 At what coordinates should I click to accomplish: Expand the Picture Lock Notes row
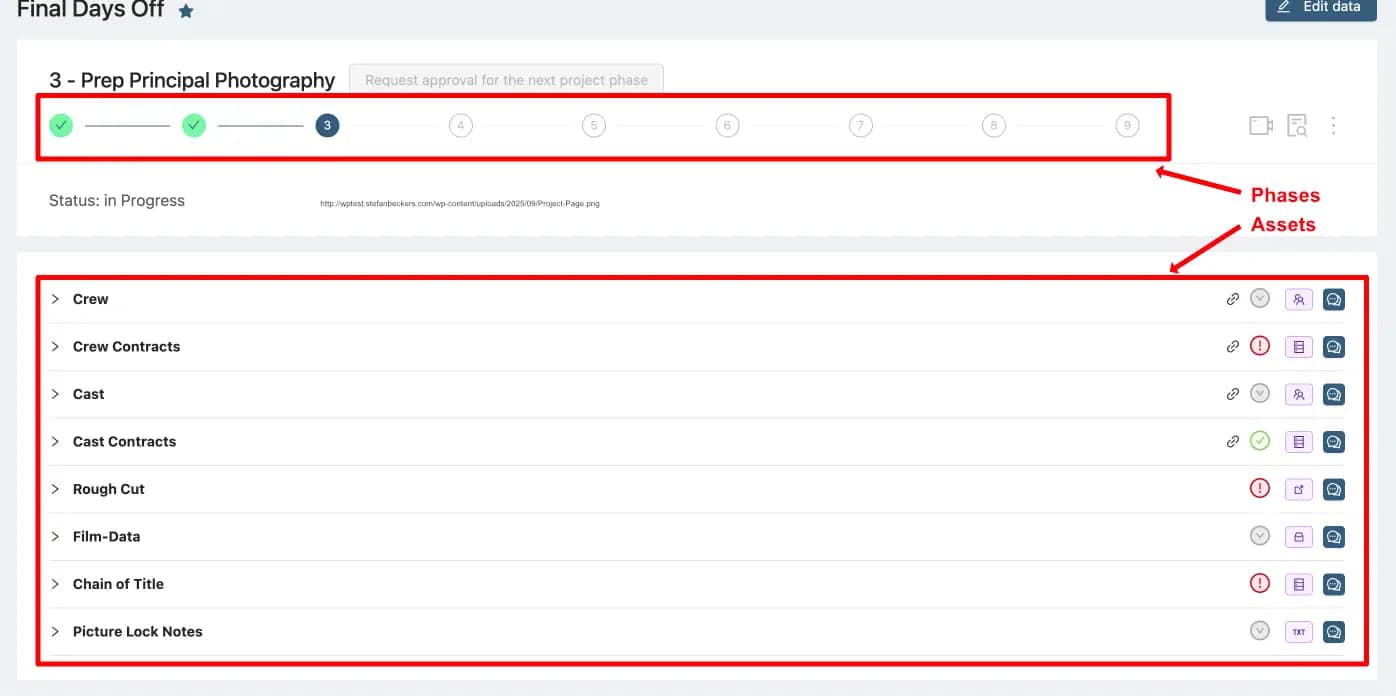pyautogui.click(x=56, y=632)
